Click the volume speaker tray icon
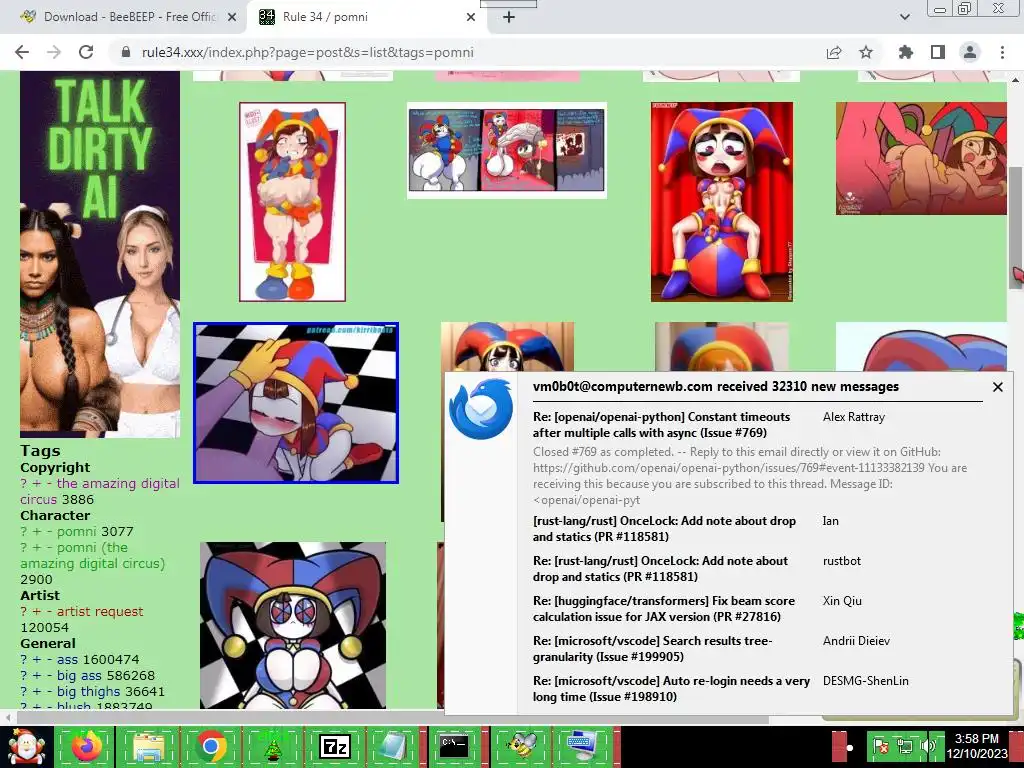 pyautogui.click(x=927, y=746)
